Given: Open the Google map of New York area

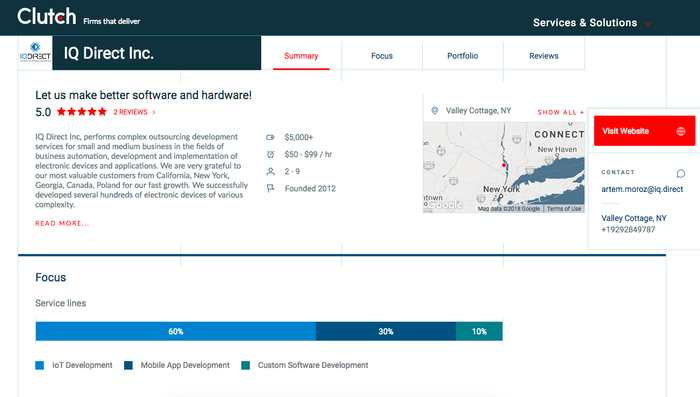Looking at the screenshot, I should click(x=504, y=167).
